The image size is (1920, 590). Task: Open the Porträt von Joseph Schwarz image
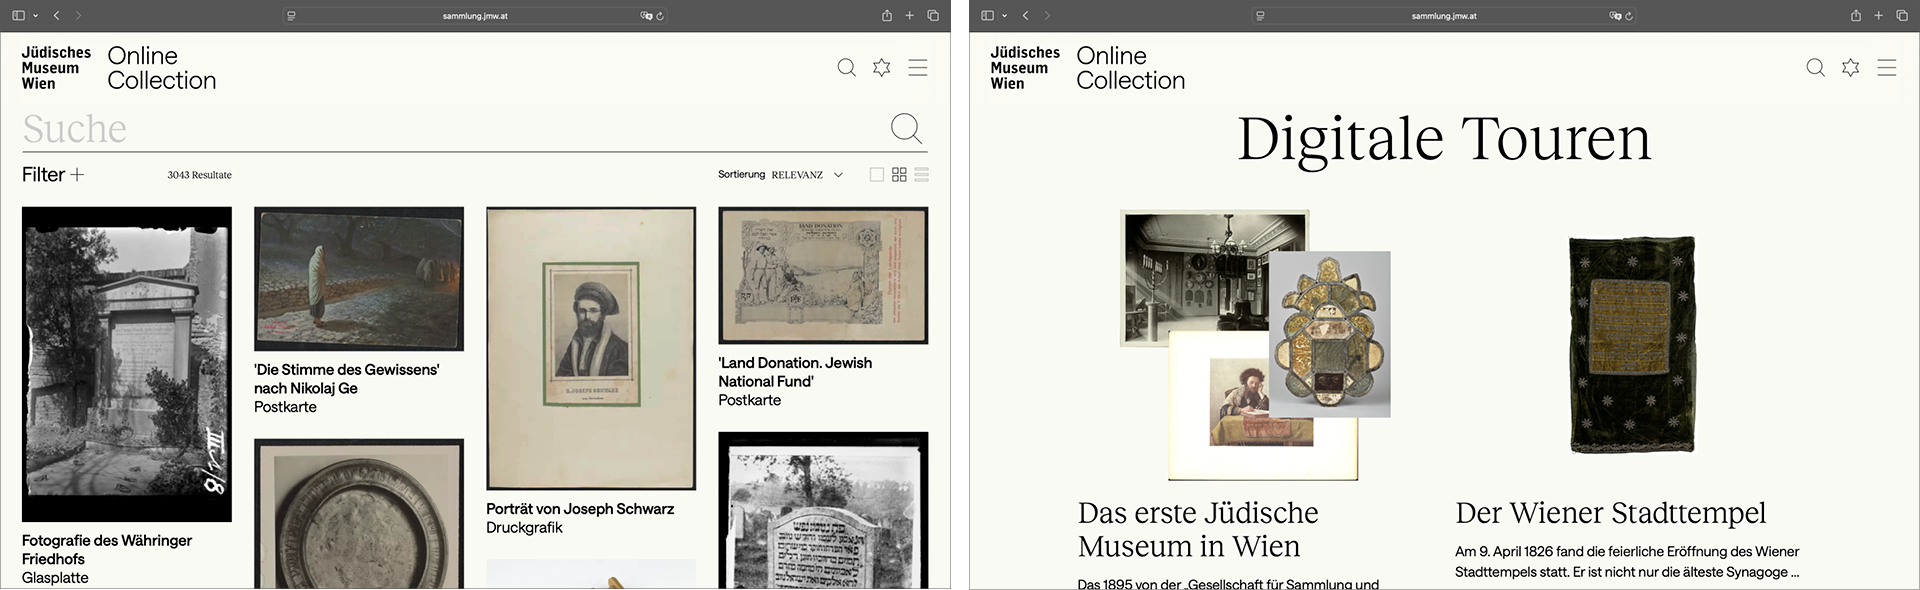(591, 348)
